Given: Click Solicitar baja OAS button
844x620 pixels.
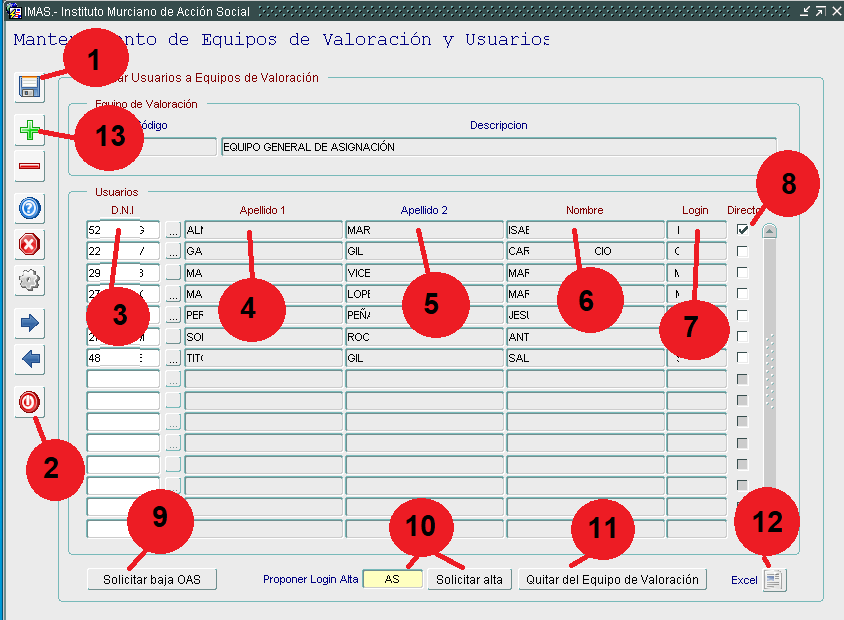Looking at the screenshot, I should click(x=152, y=580).
